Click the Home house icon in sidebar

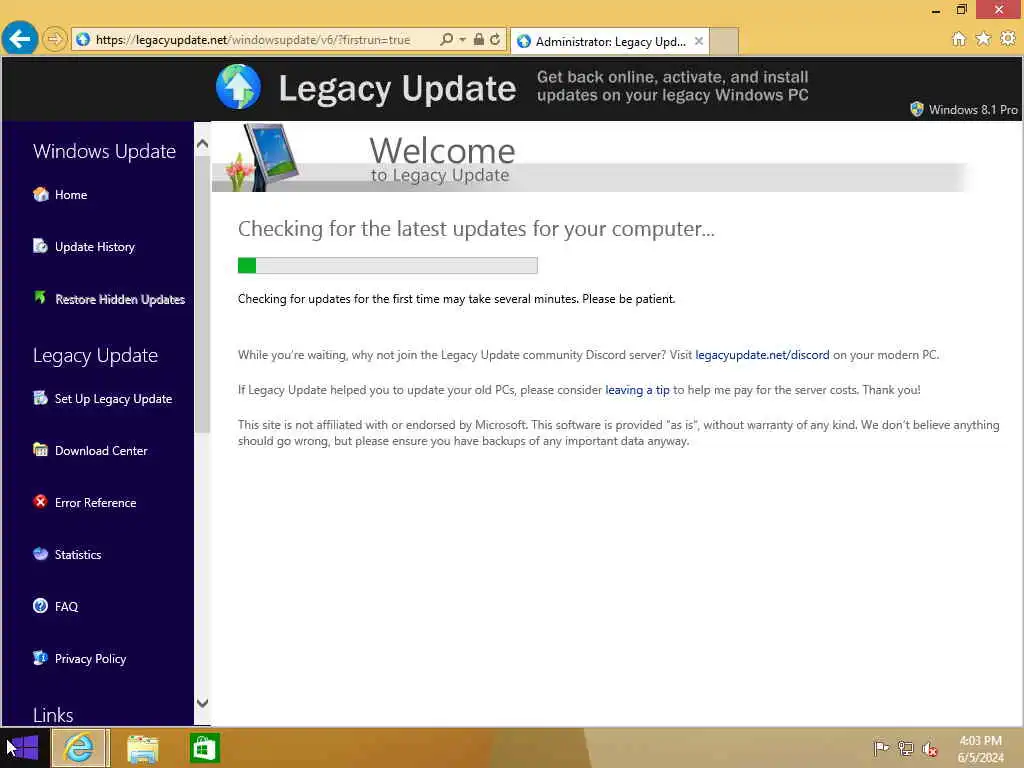(x=40, y=194)
